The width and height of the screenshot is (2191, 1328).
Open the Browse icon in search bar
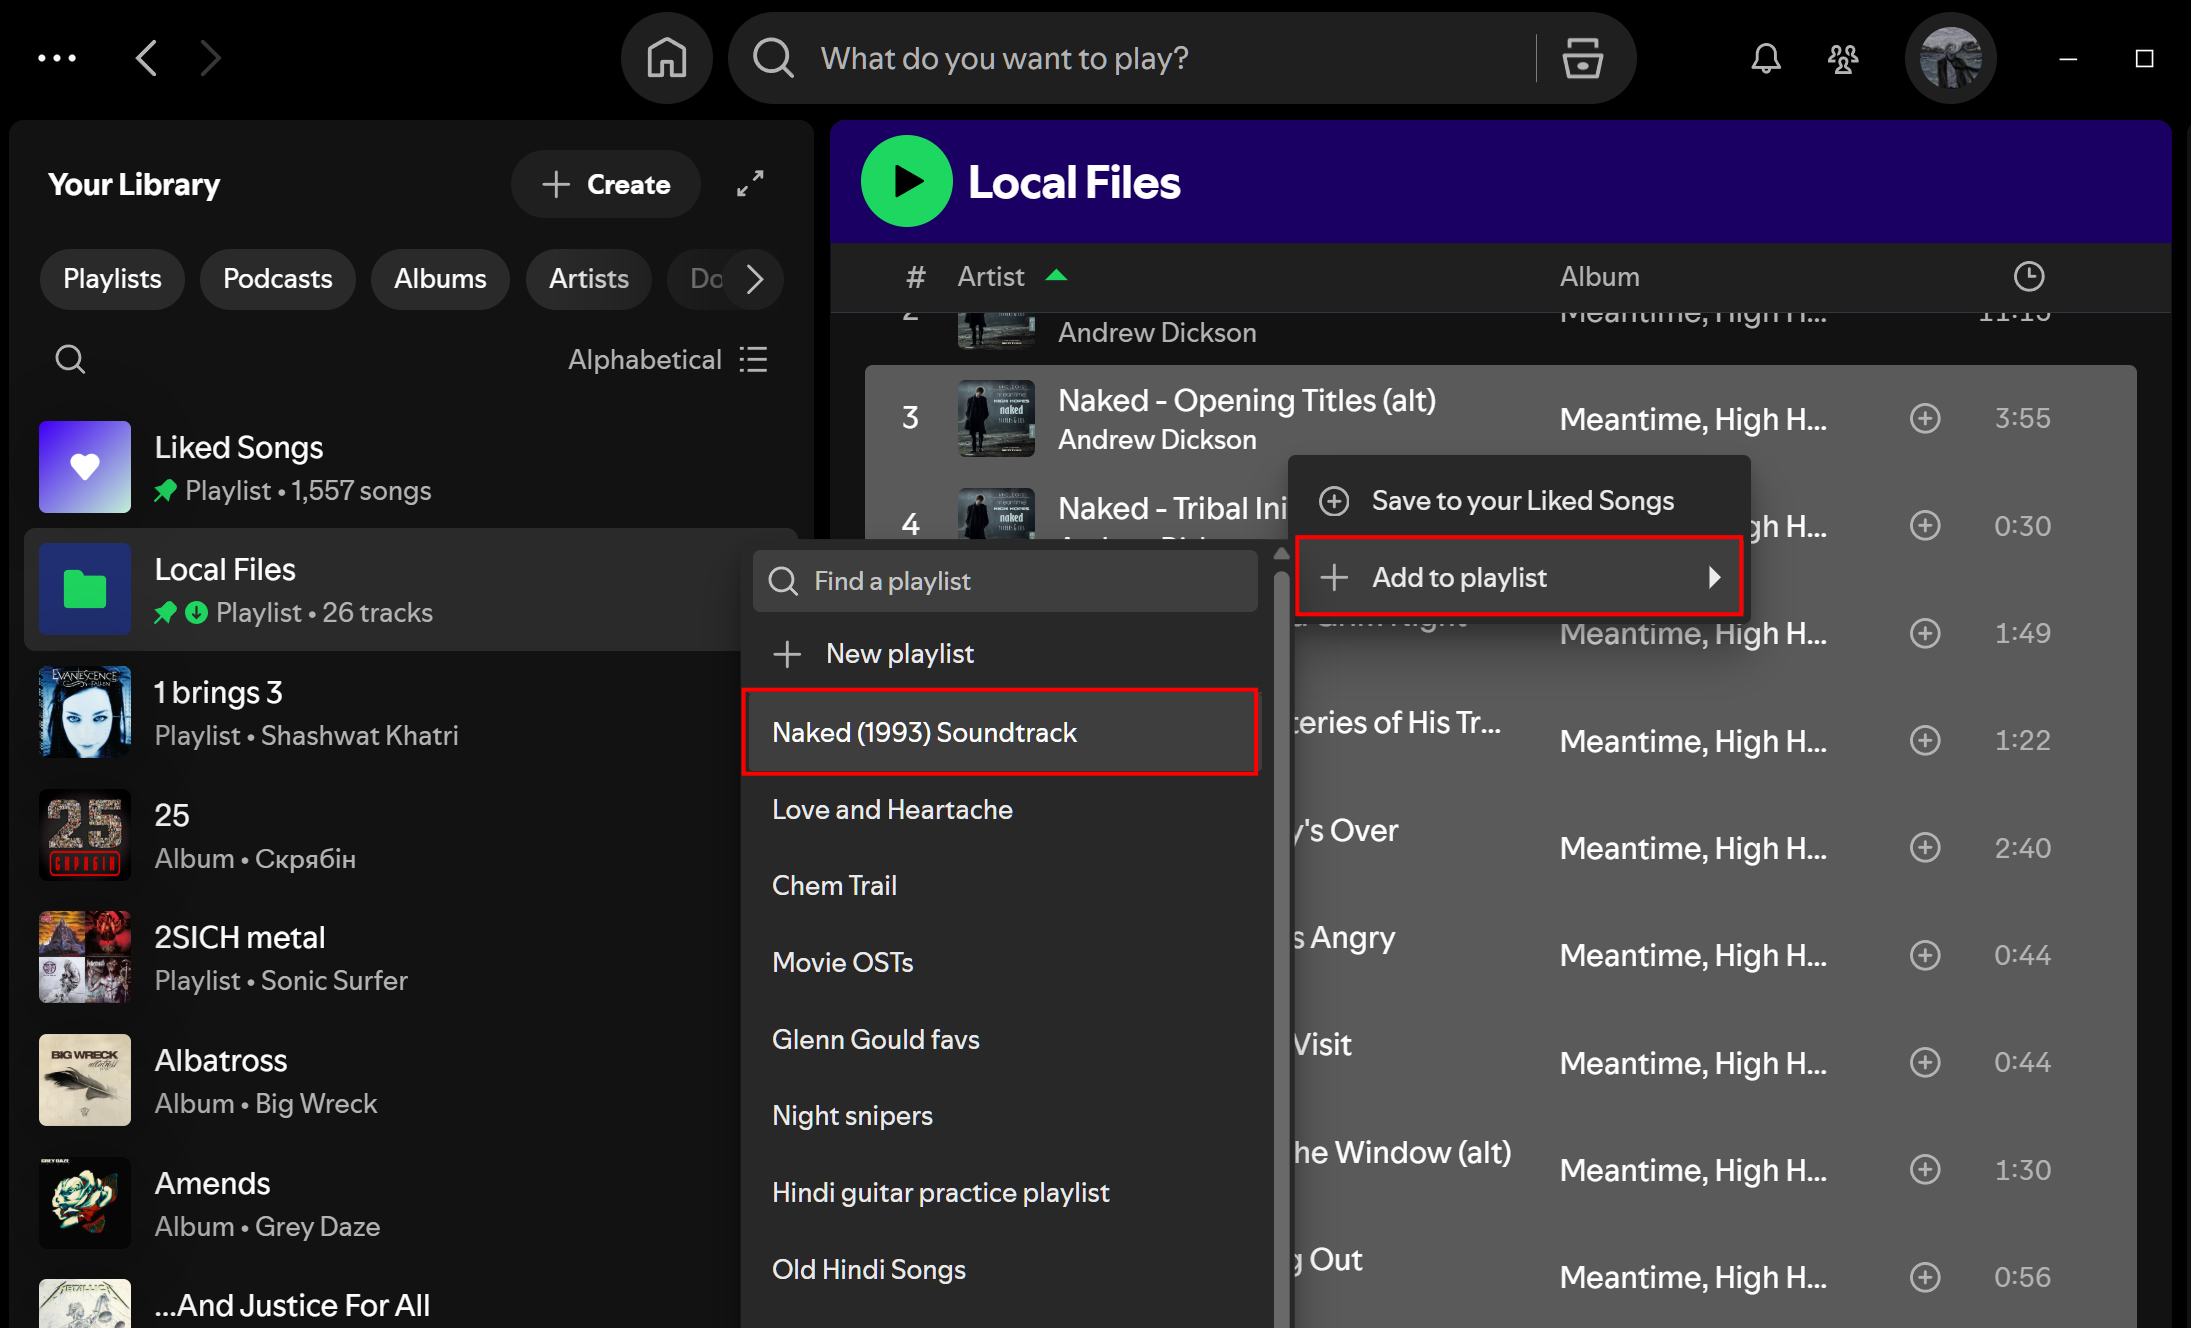1582,58
